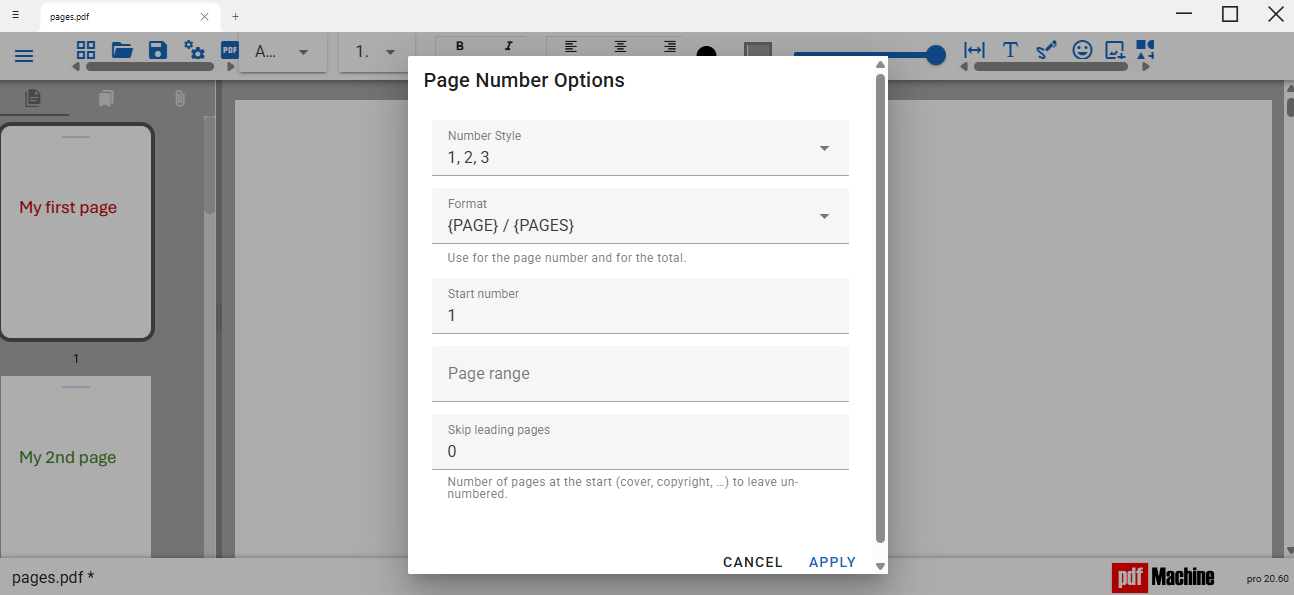This screenshot has width=1294, height=595.
Task: Select the signature draw tool
Action: click(1046, 50)
